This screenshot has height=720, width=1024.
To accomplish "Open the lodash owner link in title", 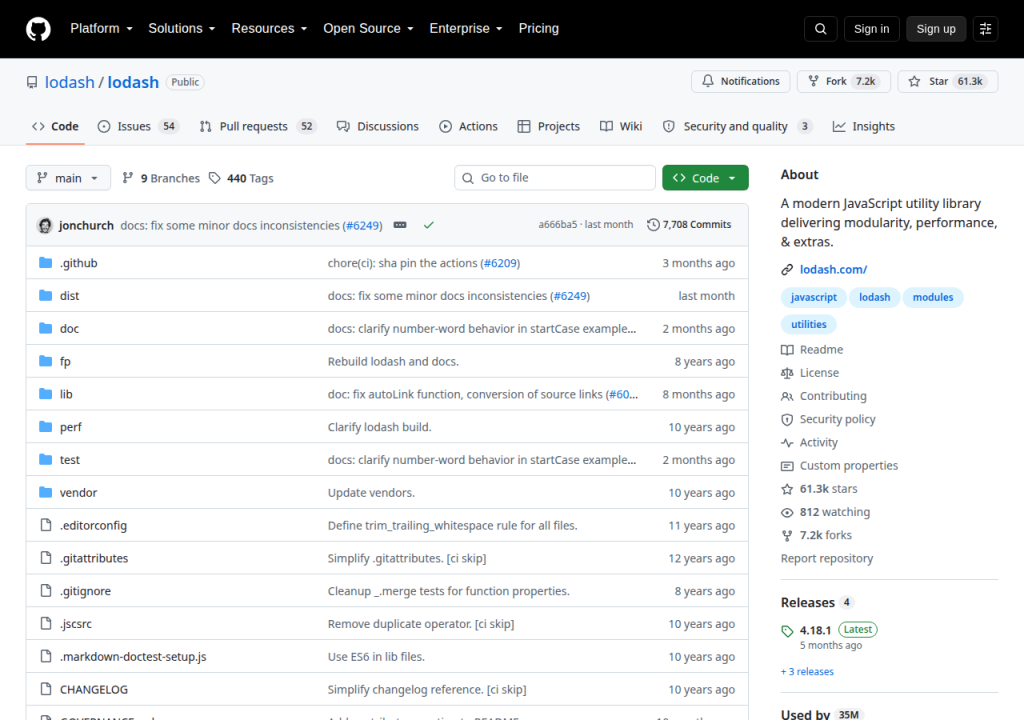I will click(69, 82).
